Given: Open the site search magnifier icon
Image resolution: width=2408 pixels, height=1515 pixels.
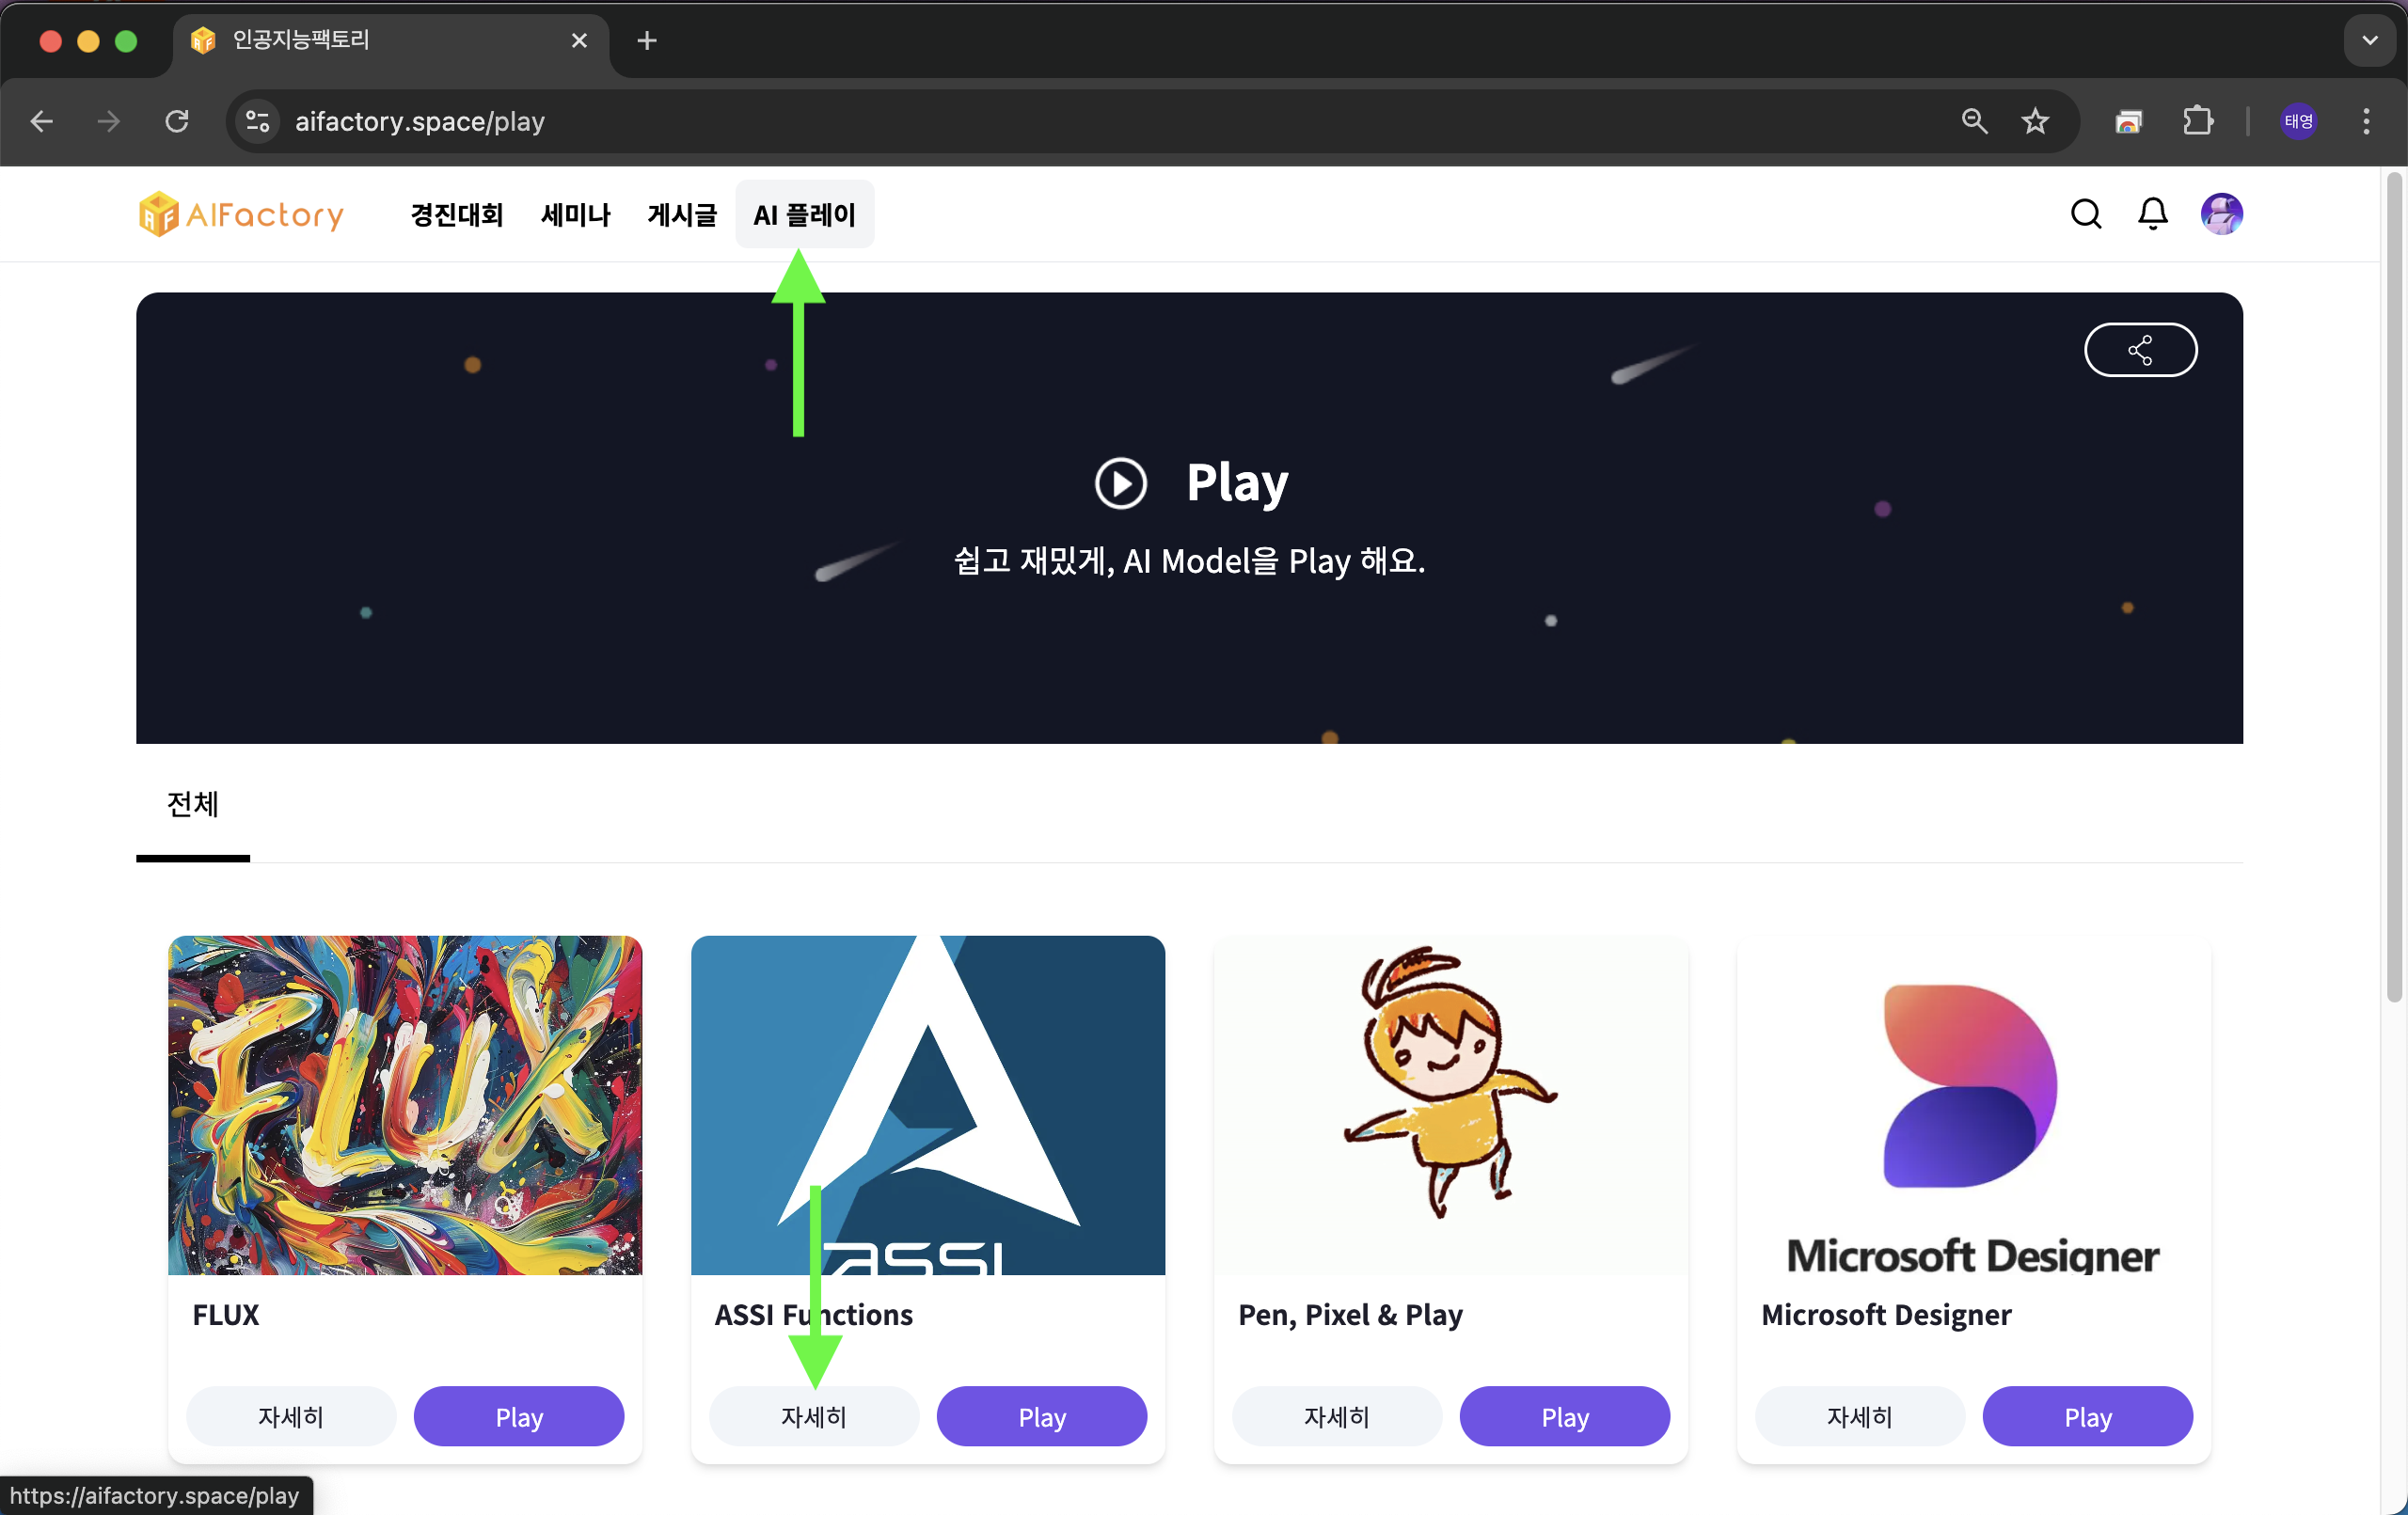Looking at the screenshot, I should click(2086, 214).
